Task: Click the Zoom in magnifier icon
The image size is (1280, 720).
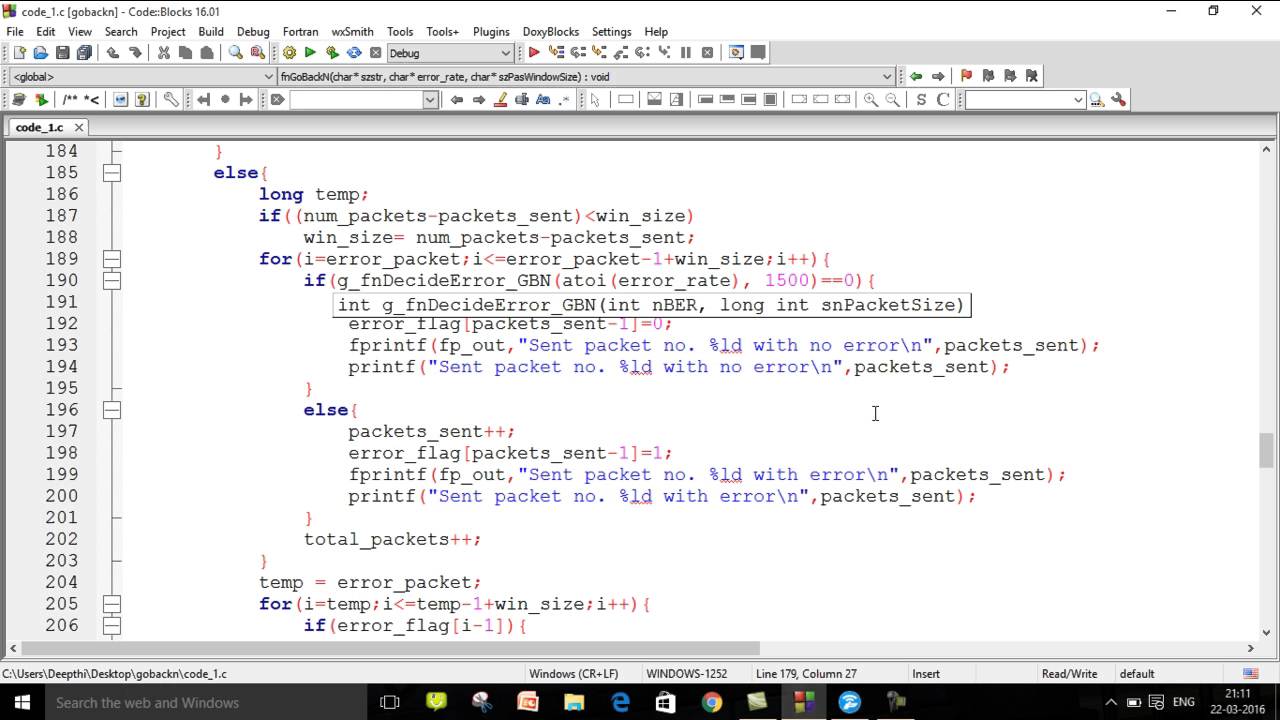Action: [x=871, y=99]
